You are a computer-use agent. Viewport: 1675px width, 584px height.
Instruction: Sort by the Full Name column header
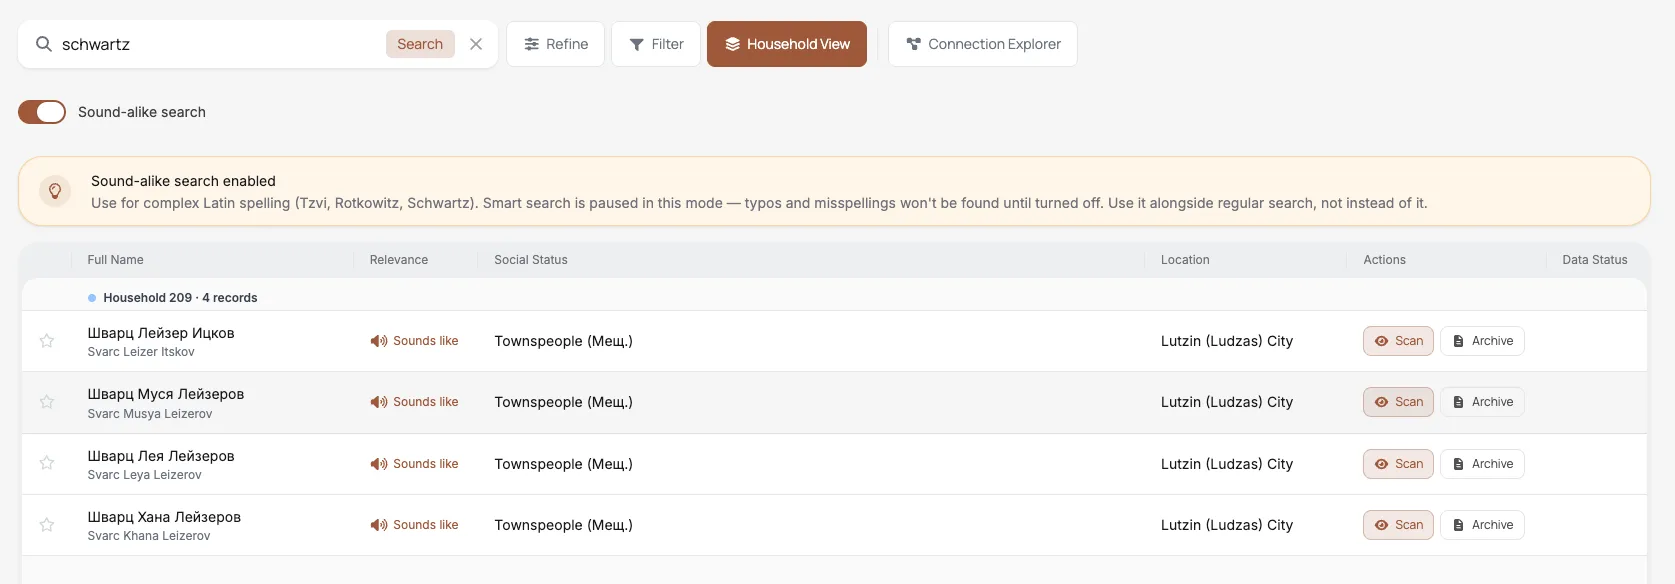pyautogui.click(x=115, y=260)
